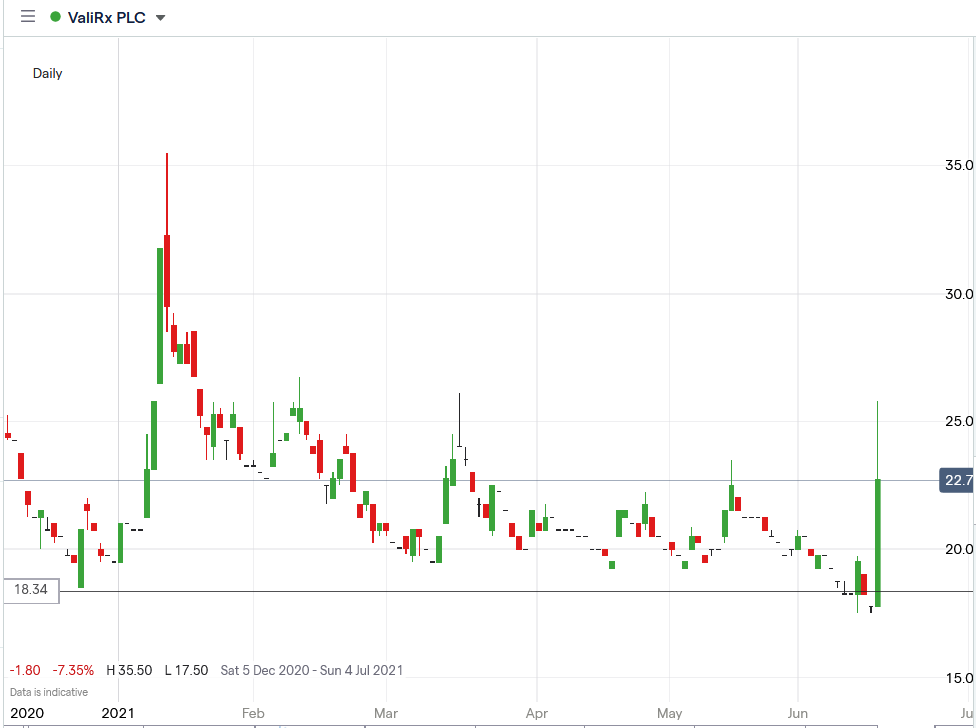Screen dimensions: 976x728
Task: Click the Jun label on time axis
Action: pos(797,713)
